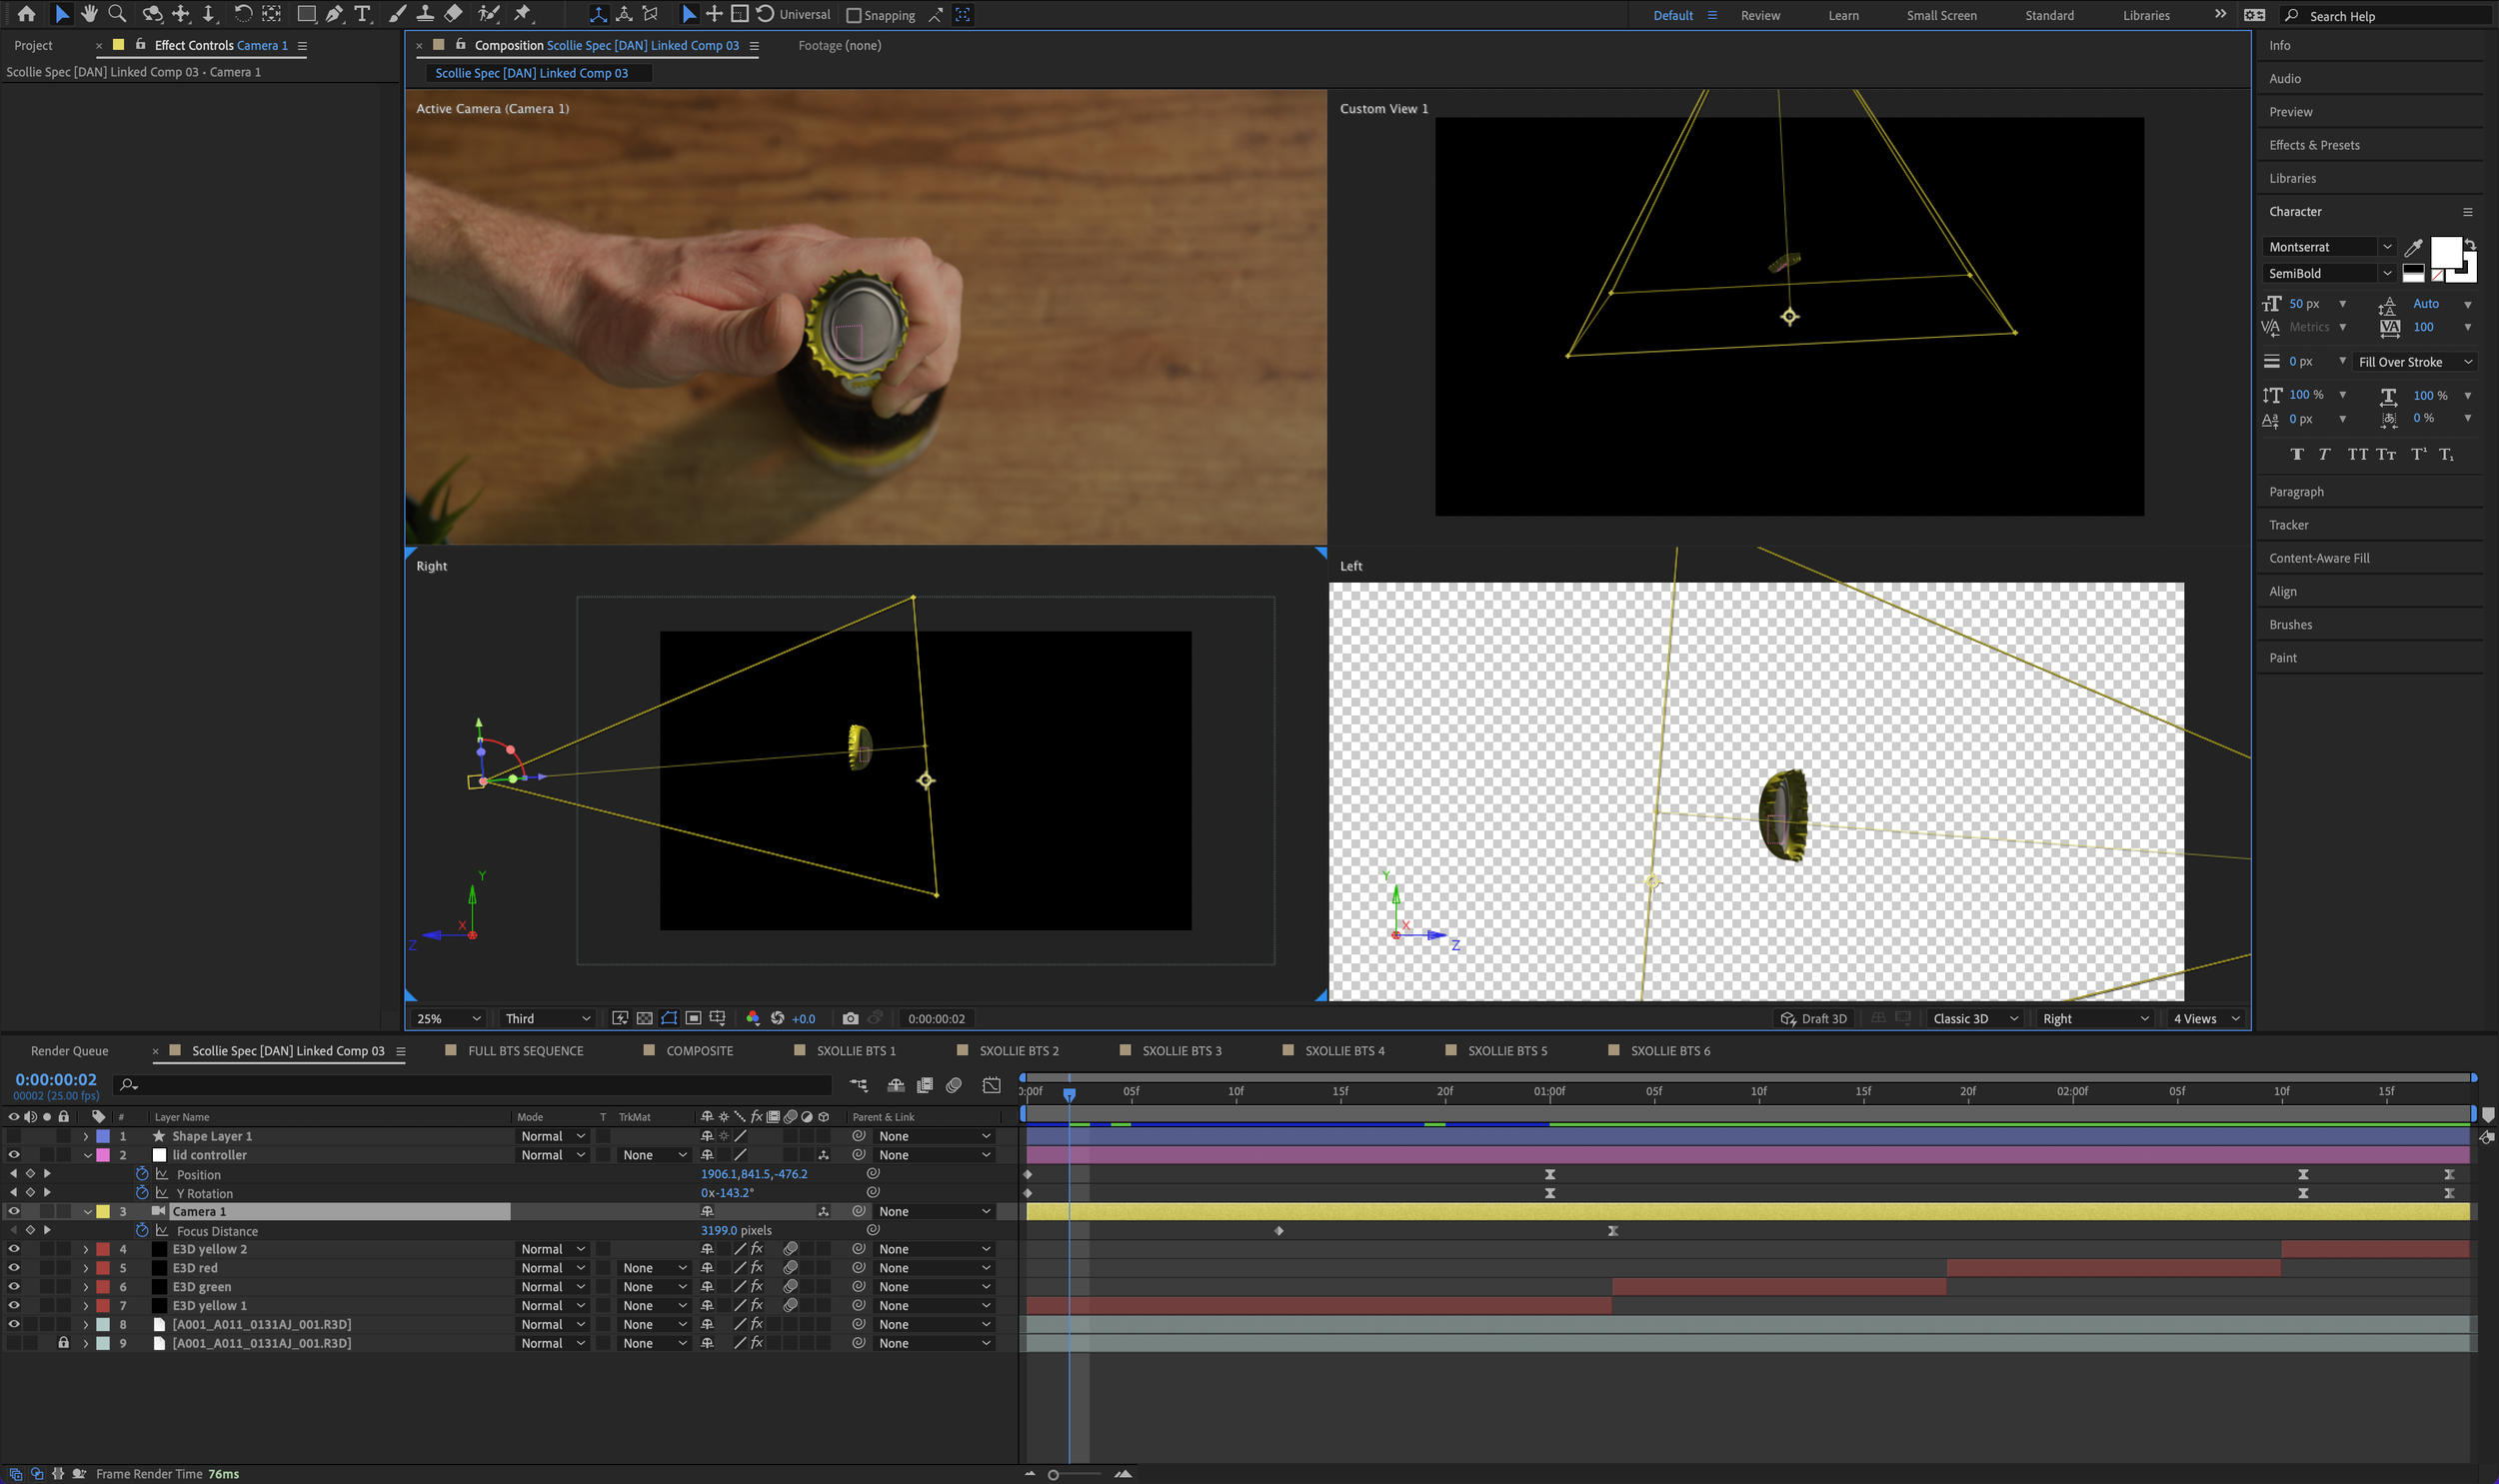The height and width of the screenshot is (1484, 2499).
Task: Open the 25% magnification dropdown
Action: 448,1018
